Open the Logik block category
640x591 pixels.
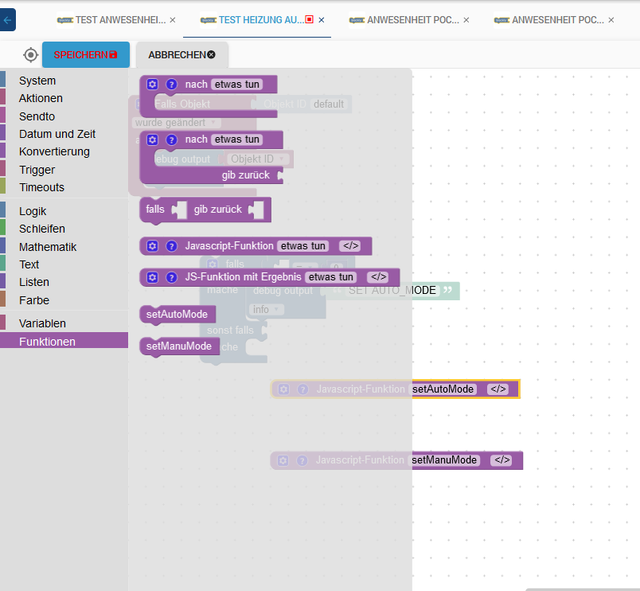33,211
